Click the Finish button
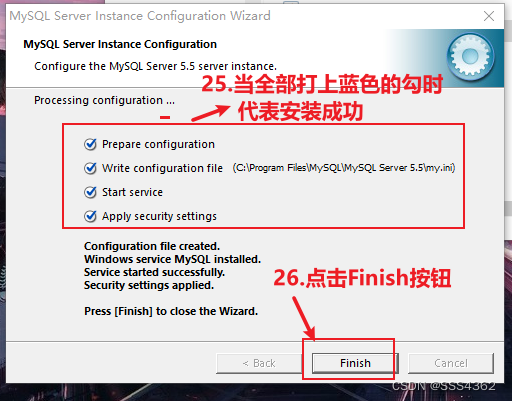 coord(355,363)
